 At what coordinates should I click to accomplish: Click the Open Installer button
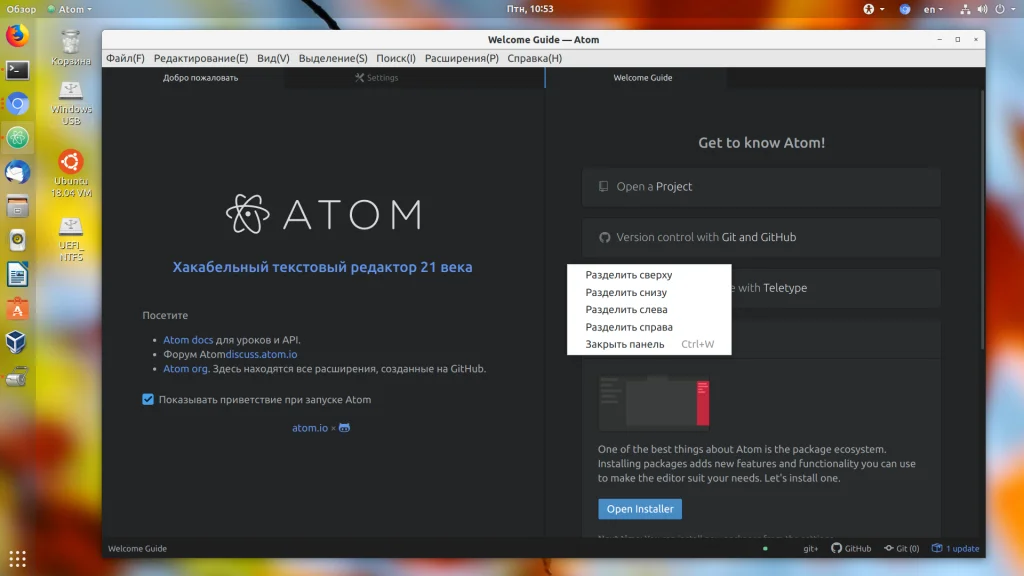(x=640, y=509)
